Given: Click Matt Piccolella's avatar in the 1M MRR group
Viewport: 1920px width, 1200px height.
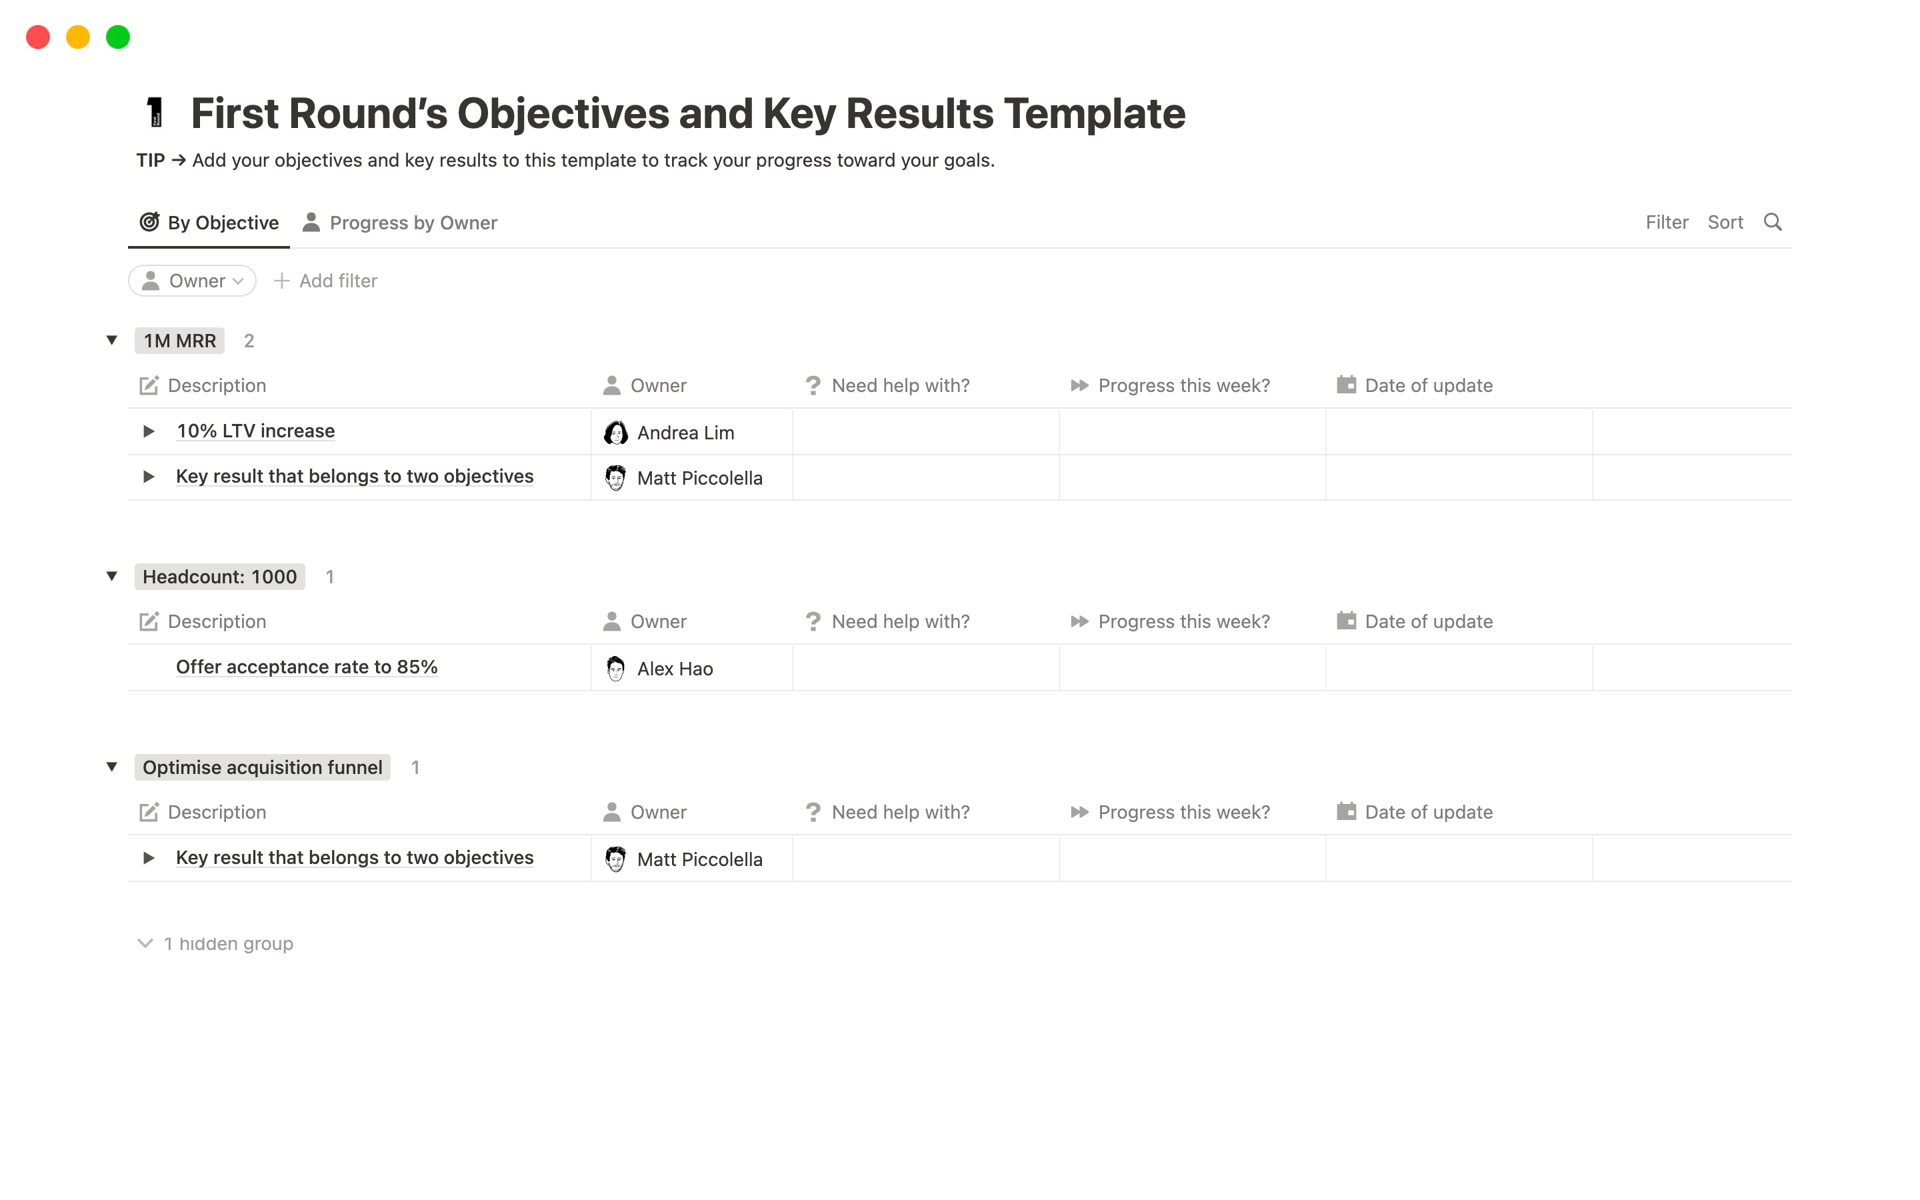Looking at the screenshot, I should pos(617,477).
